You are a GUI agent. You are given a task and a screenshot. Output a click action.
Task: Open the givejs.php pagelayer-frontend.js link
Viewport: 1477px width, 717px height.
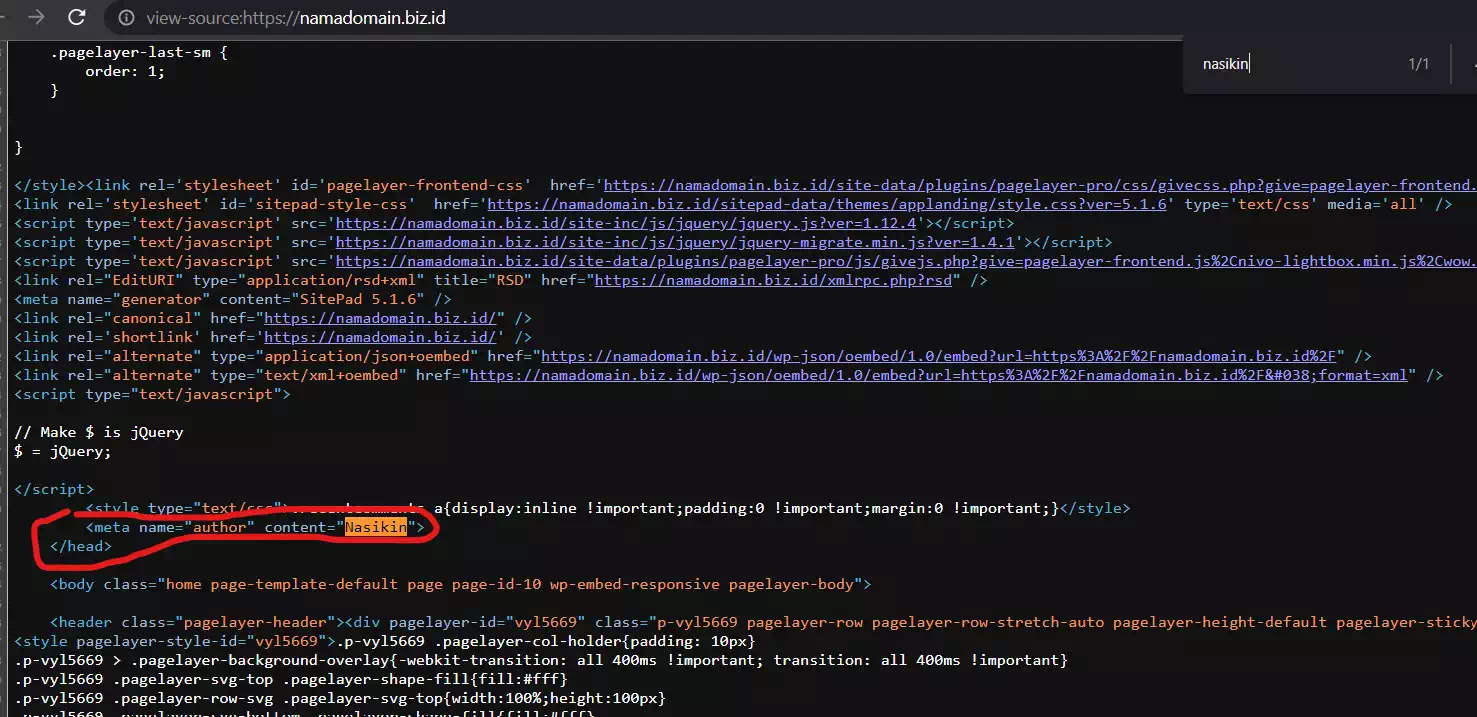coord(906,261)
